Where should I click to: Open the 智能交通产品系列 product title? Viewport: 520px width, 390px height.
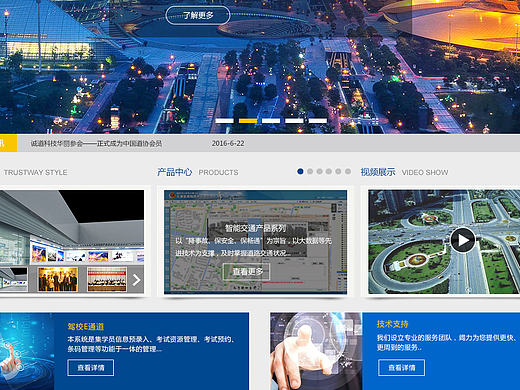point(256,228)
